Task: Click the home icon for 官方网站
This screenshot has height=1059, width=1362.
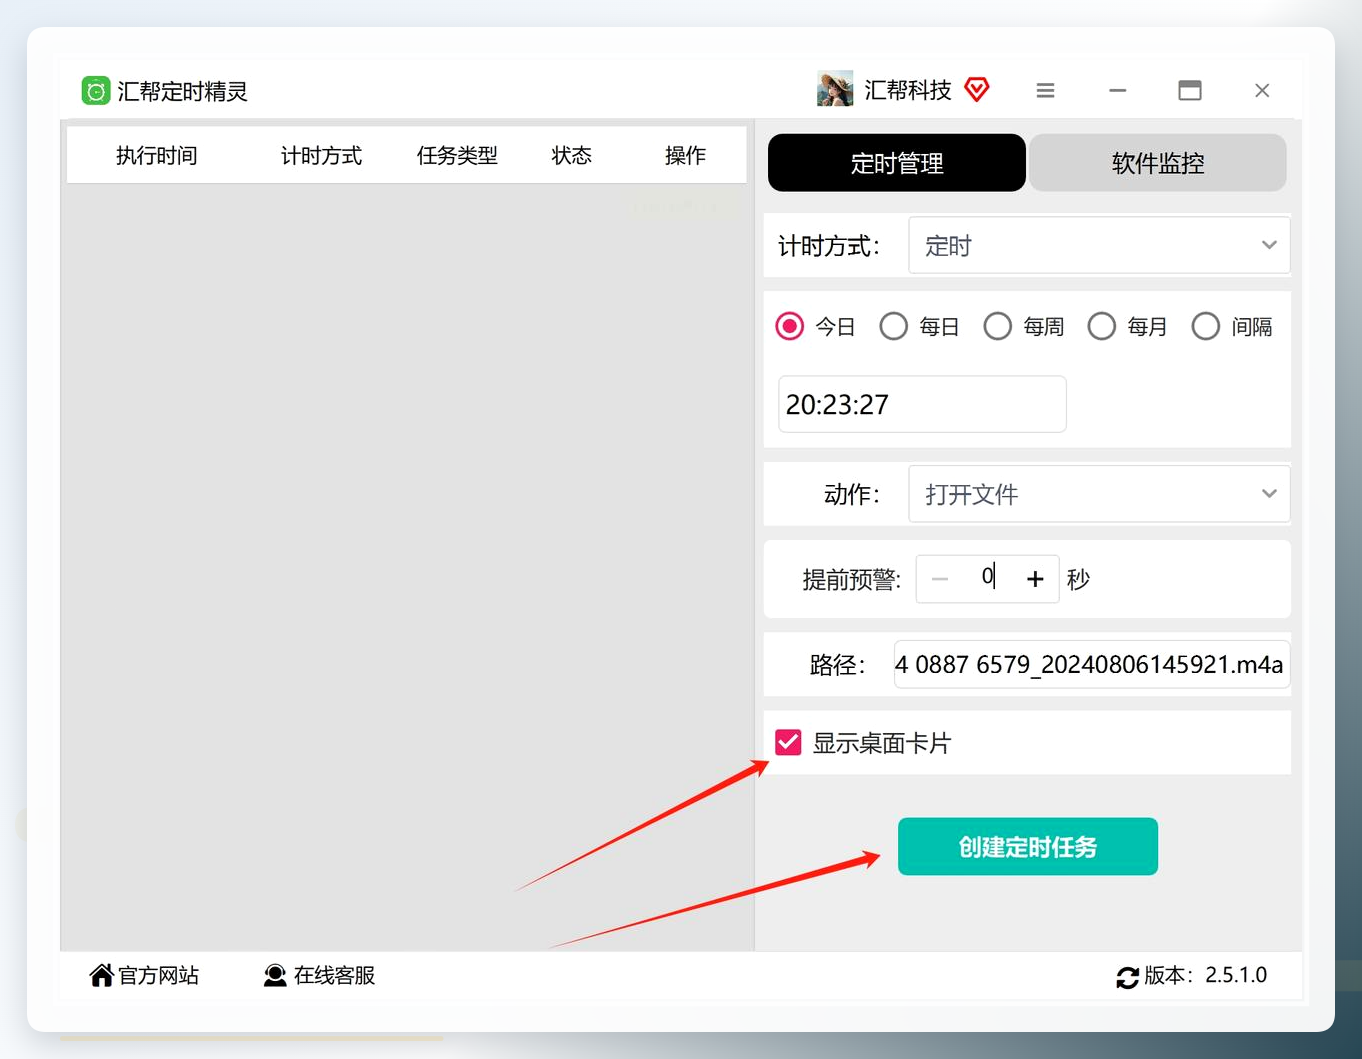Action: pyautogui.click(x=101, y=975)
